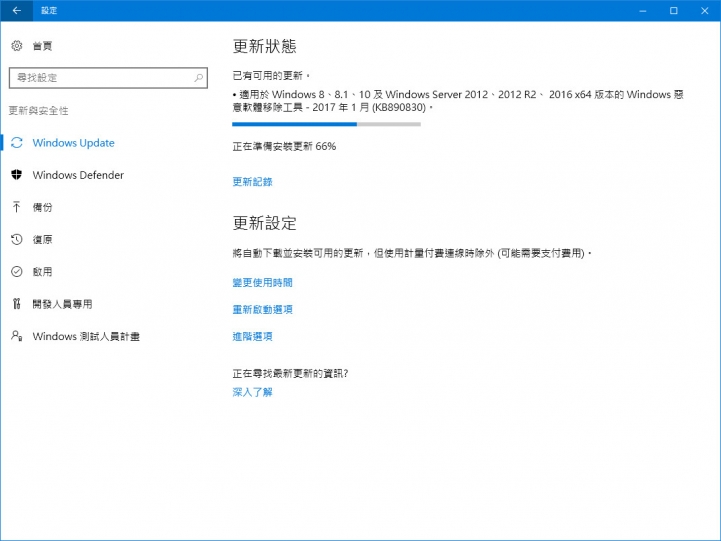The image size is (721, 541).
Task: Click the 更新與安全性 category label
Action: point(39,111)
